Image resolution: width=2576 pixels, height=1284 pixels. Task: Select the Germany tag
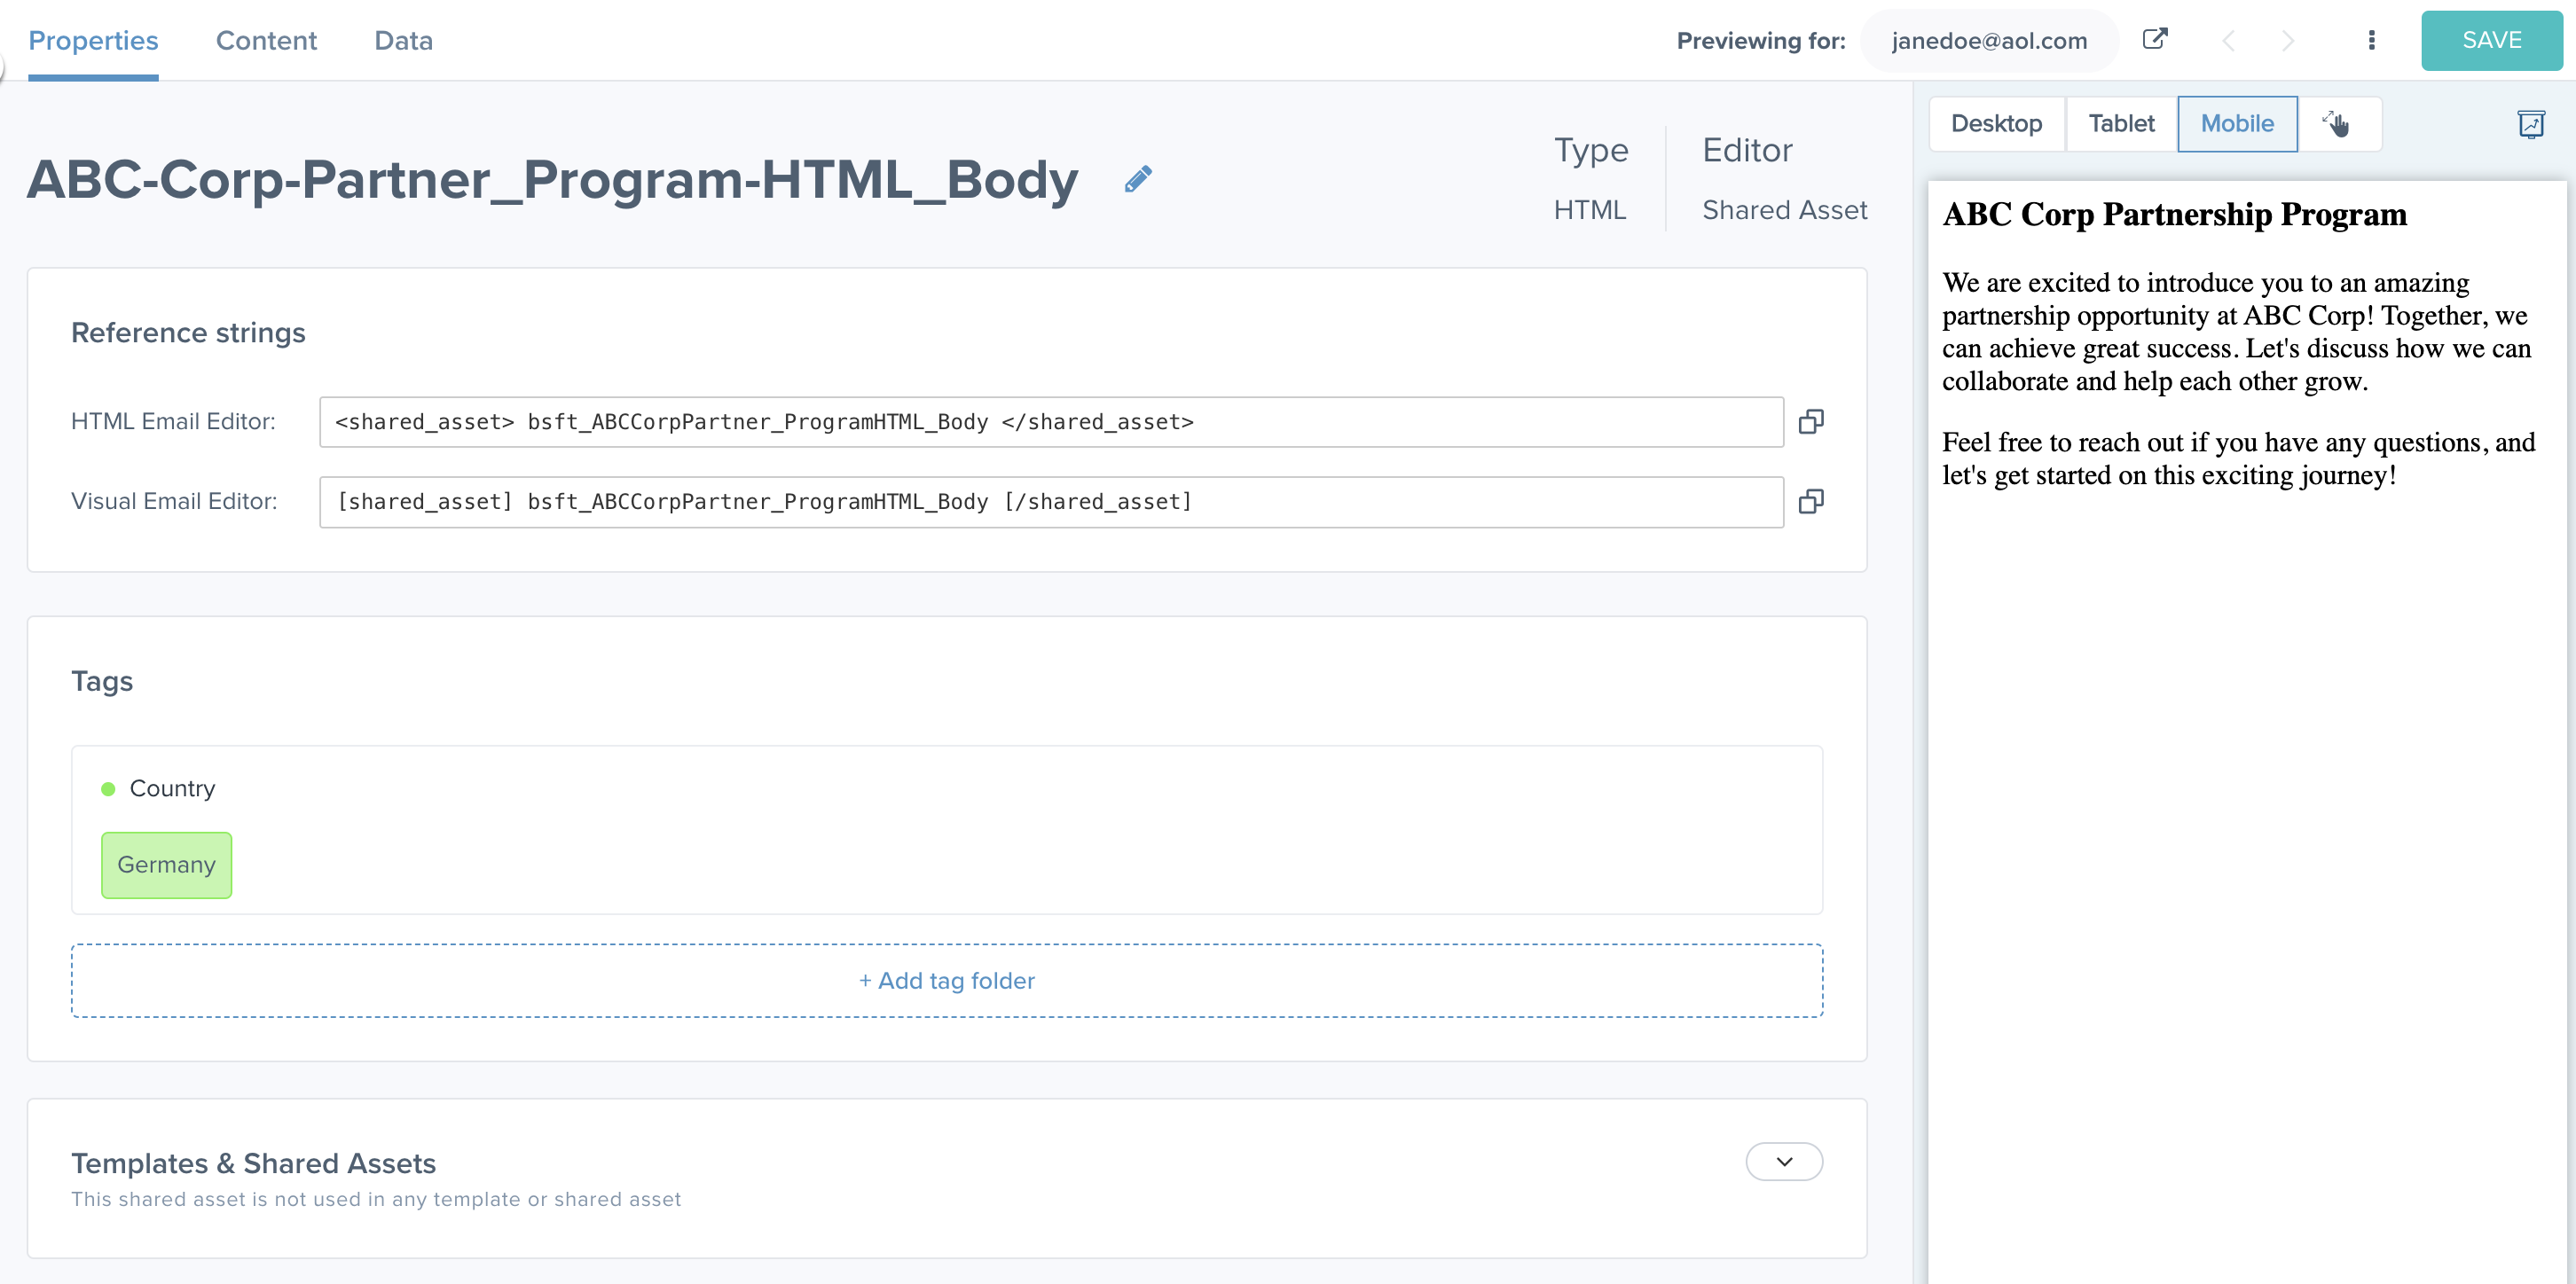(166, 864)
